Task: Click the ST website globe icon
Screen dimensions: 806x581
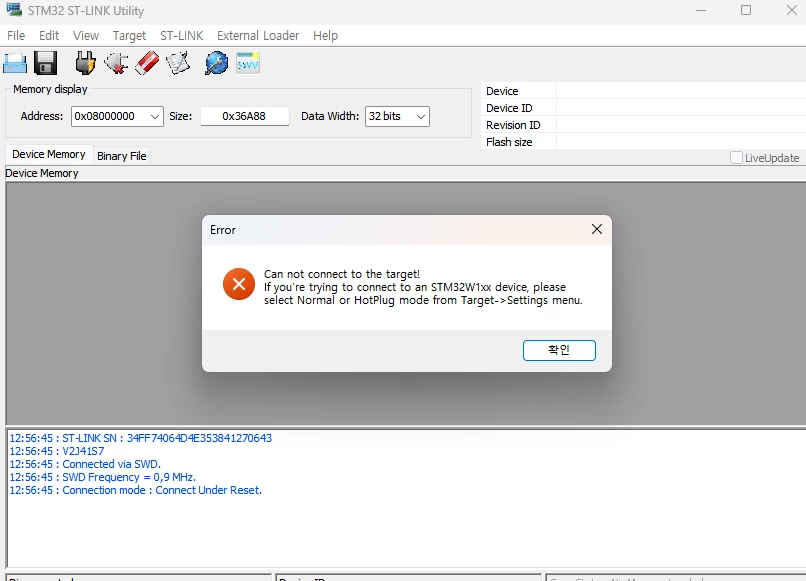Action: click(x=216, y=63)
